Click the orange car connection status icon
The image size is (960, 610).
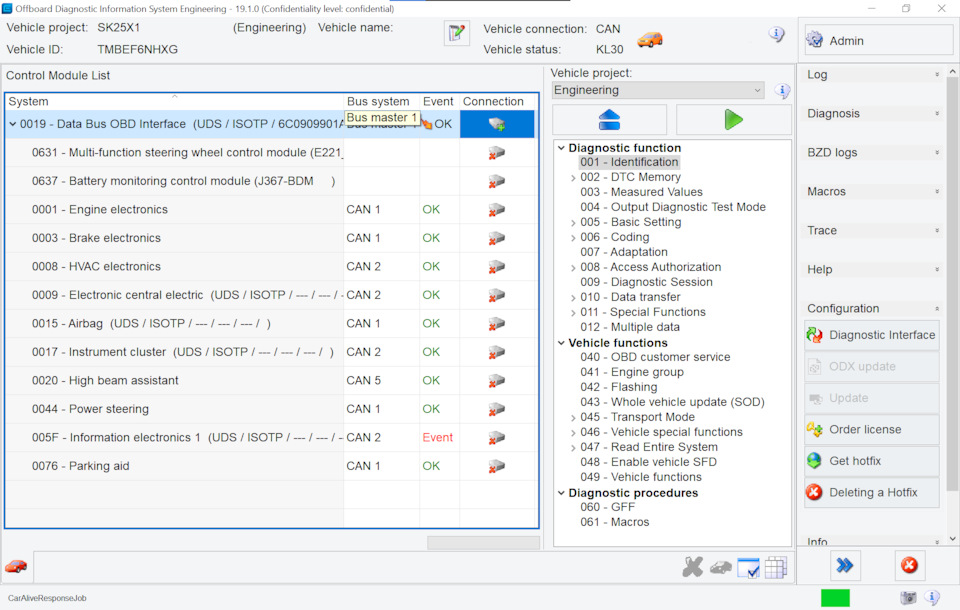(650, 40)
